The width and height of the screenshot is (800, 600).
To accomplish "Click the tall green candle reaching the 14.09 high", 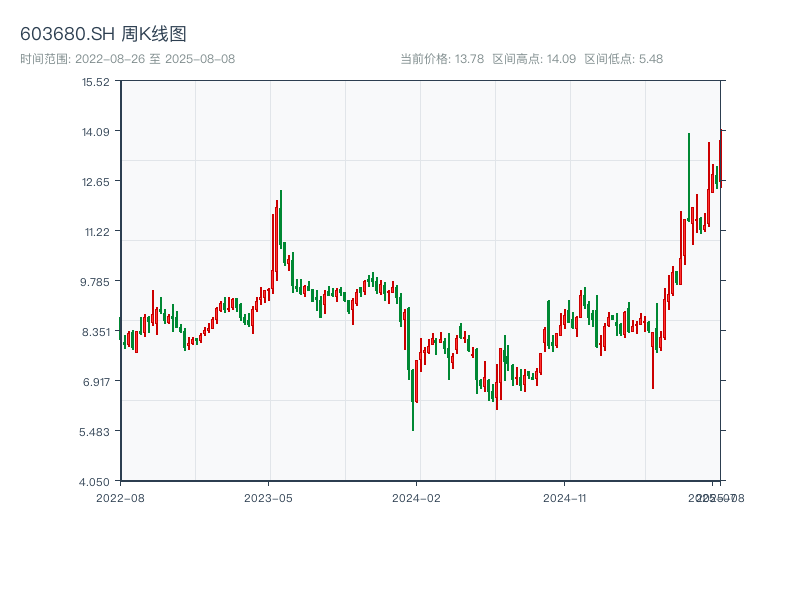I will click(x=689, y=175).
